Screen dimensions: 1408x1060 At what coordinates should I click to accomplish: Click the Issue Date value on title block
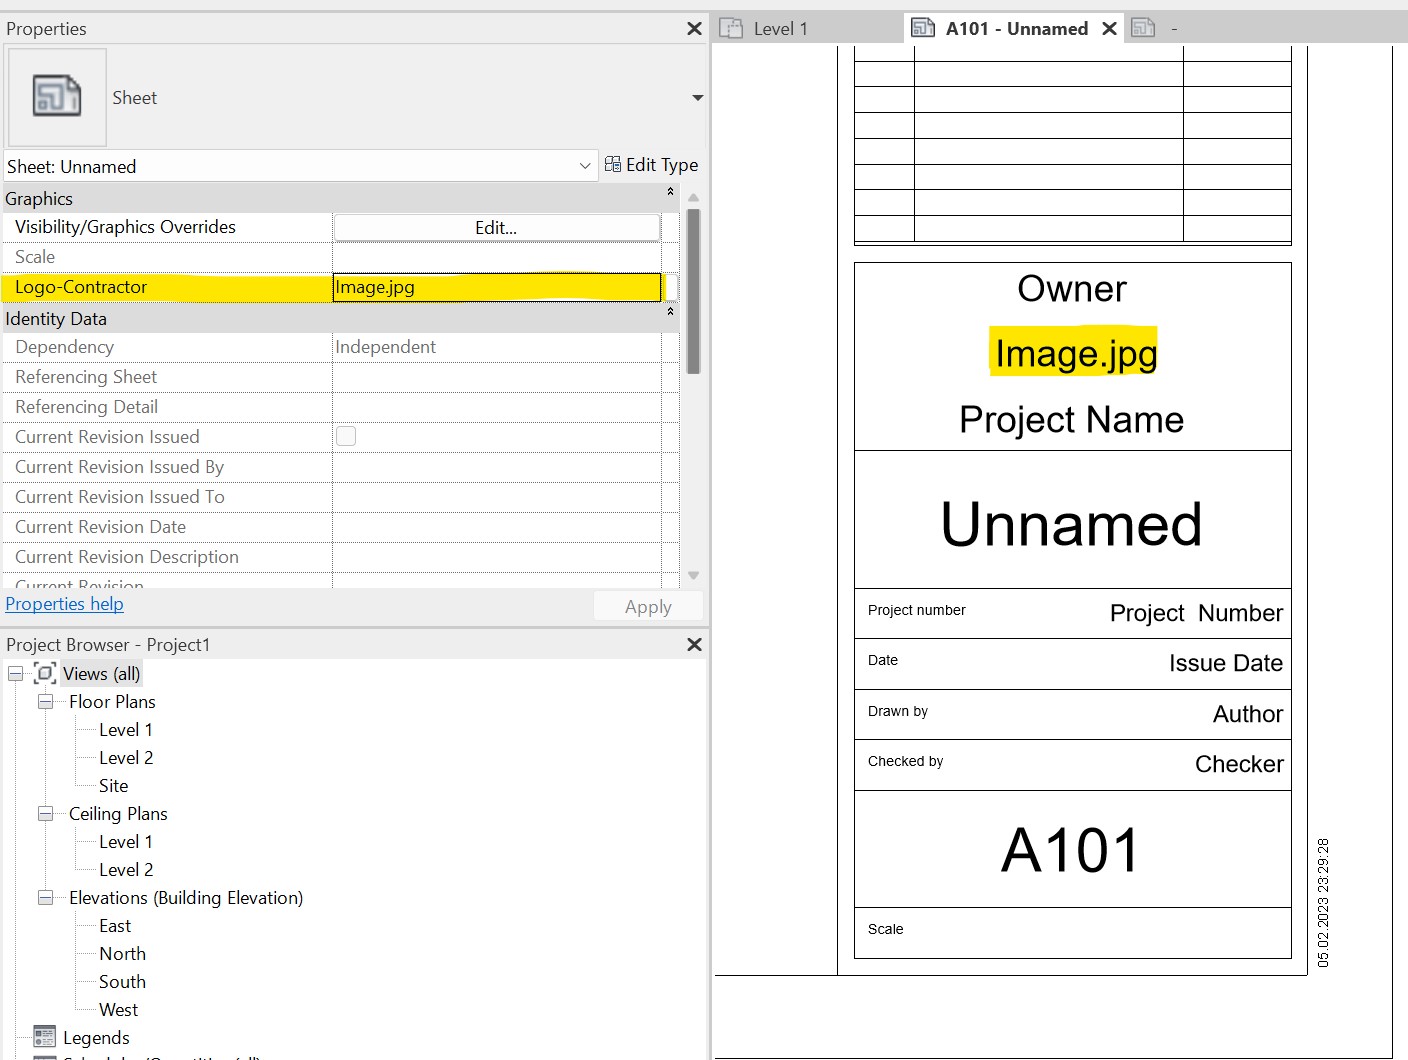(1226, 663)
